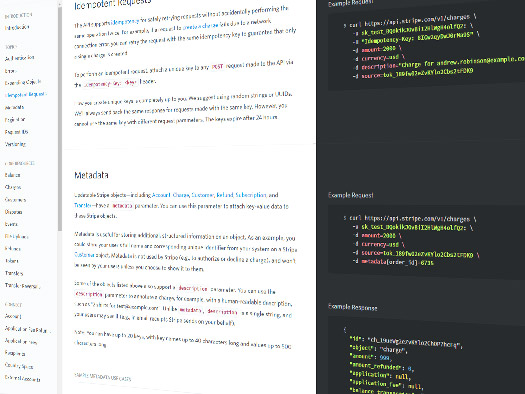This screenshot has width=525, height=394.
Task: Open Application Fees in sidebar
Action: pyautogui.click(x=21, y=341)
